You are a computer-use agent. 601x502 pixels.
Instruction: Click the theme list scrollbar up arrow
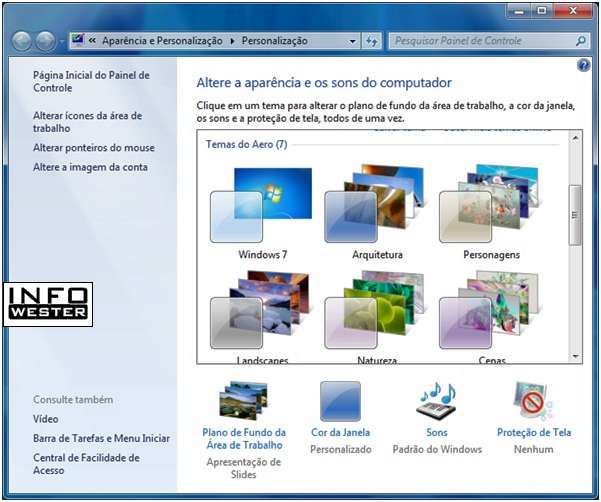tap(575, 138)
